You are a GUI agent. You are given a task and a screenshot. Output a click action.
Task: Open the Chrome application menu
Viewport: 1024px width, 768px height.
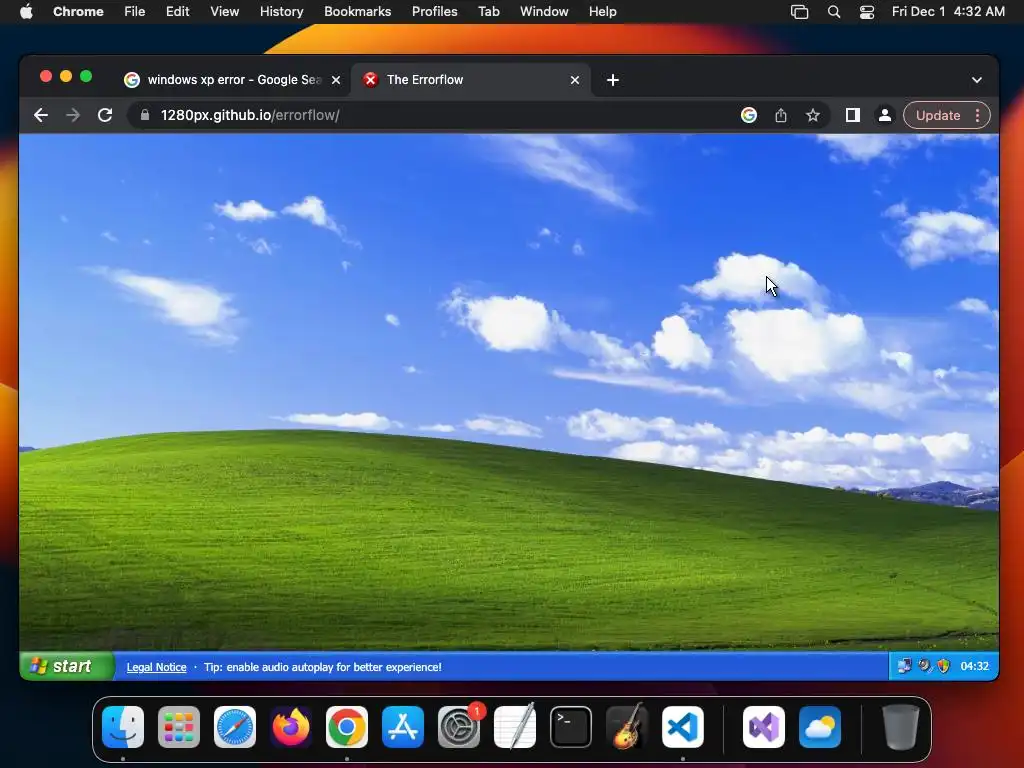point(78,11)
